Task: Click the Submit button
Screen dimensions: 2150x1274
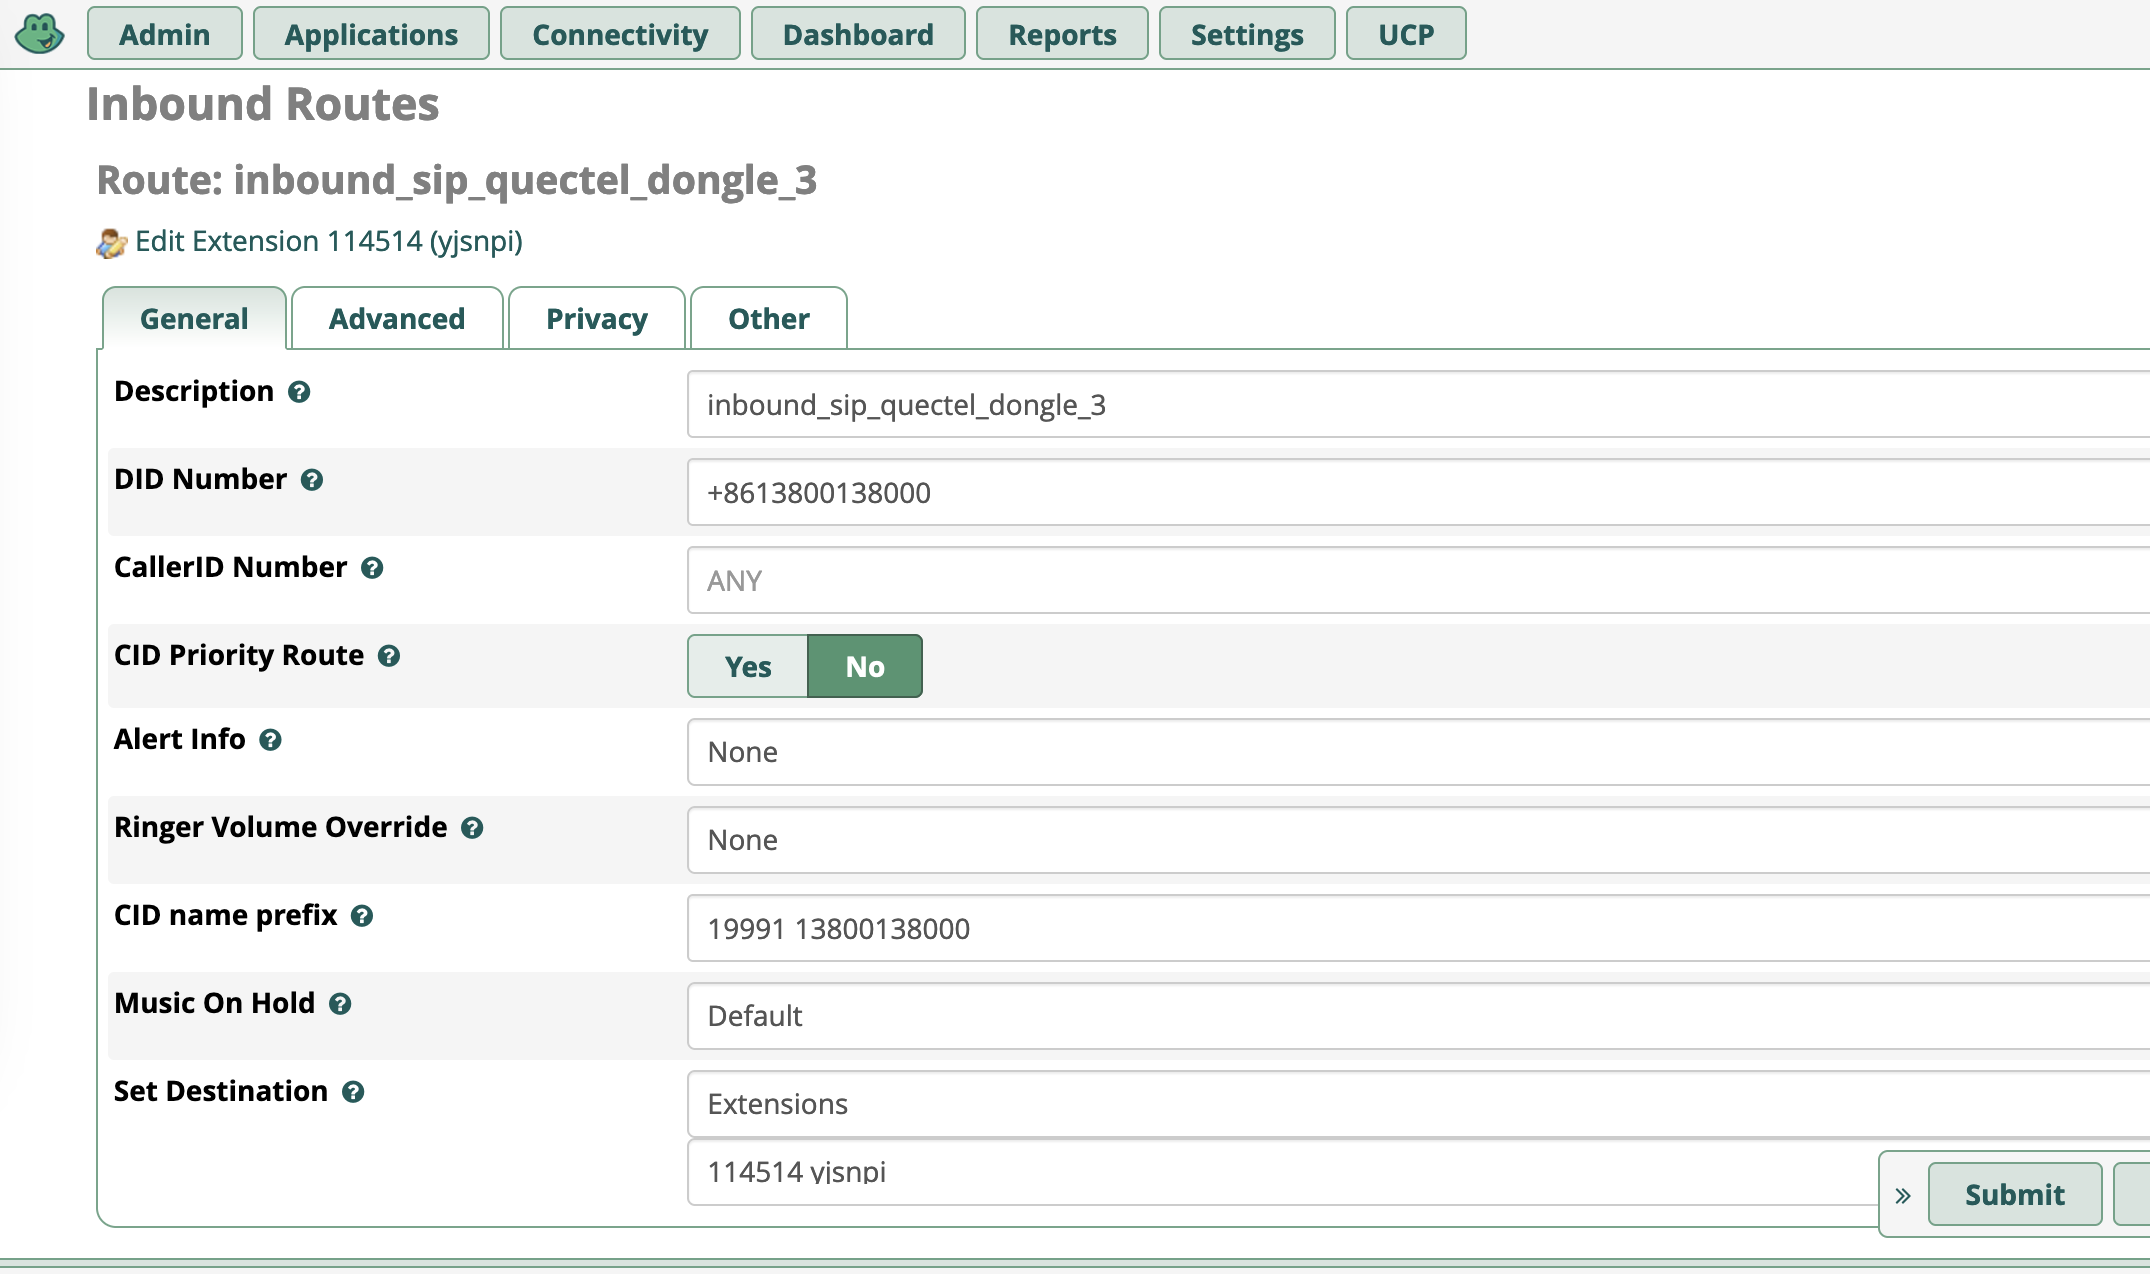Action: [x=2014, y=1193]
